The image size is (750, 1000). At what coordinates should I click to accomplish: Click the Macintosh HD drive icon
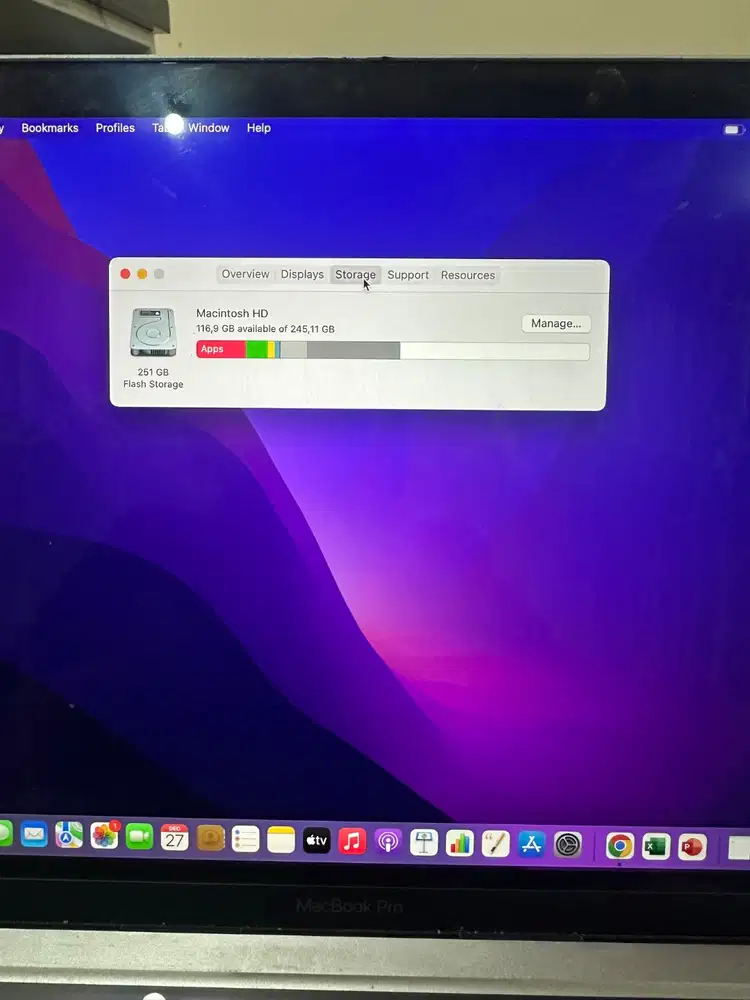(153, 332)
